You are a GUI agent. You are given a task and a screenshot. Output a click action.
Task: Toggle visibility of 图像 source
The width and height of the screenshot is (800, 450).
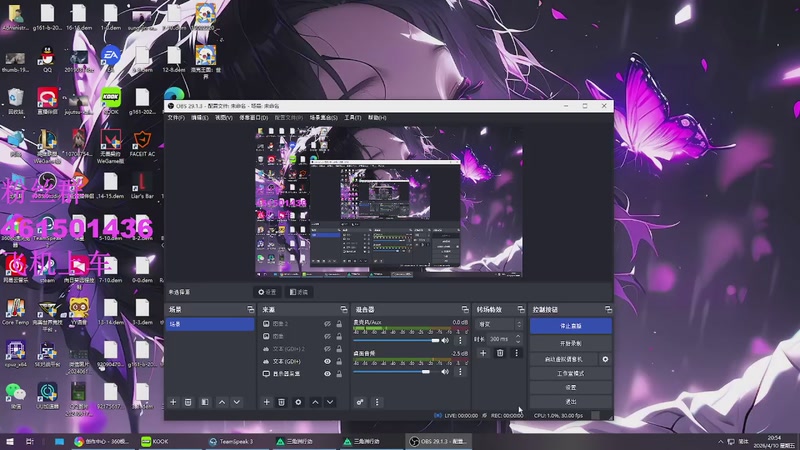(327, 336)
